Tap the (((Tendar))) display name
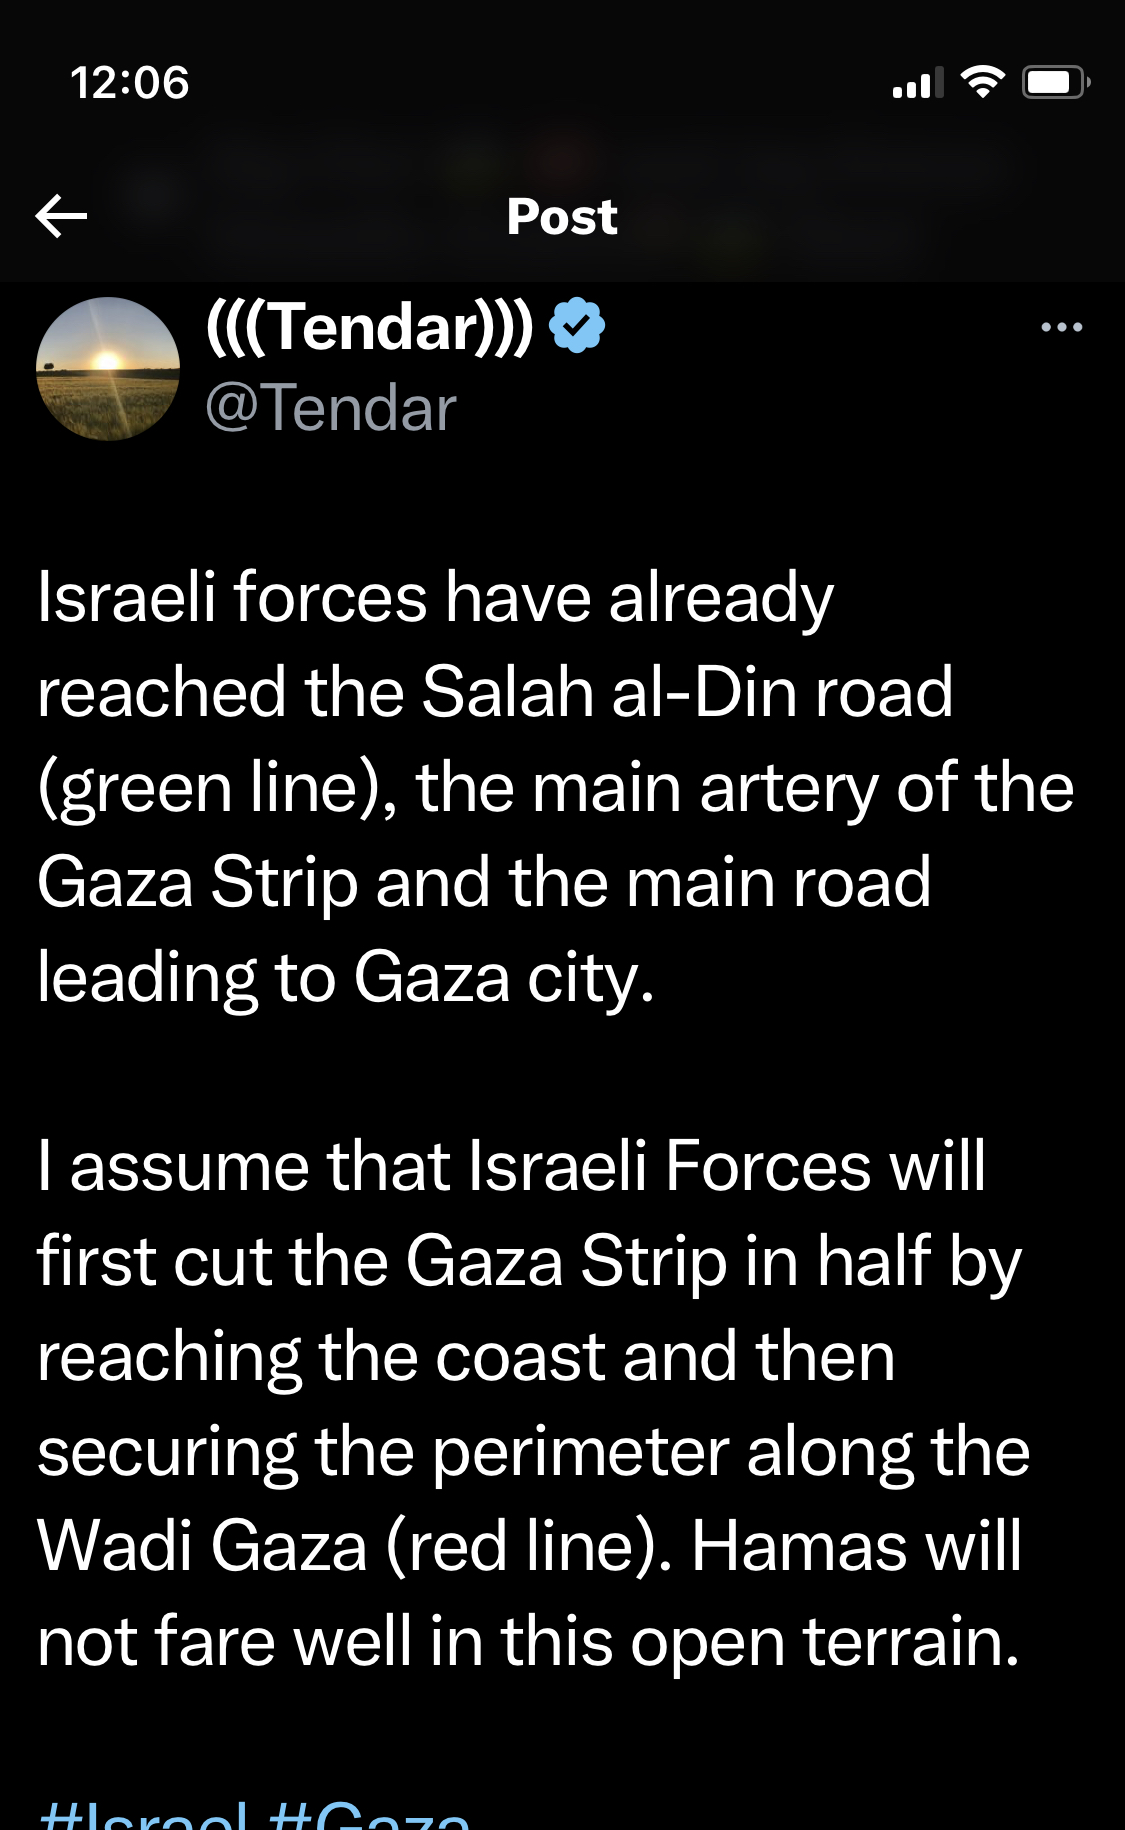The image size is (1125, 1830). (x=369, y=327)
